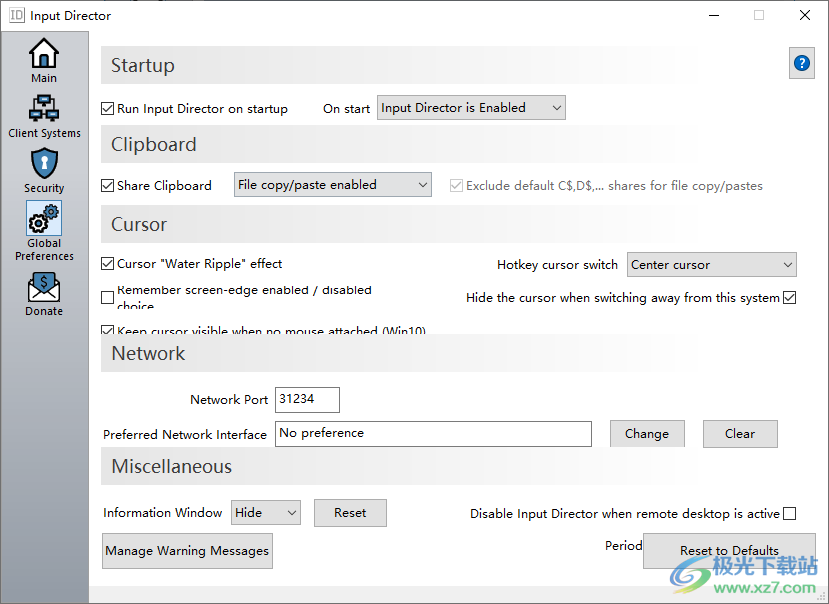The width and height of the screenshot is (829, 604).
Task: Click the Client Systems tab label
Action: coord(44,133)
